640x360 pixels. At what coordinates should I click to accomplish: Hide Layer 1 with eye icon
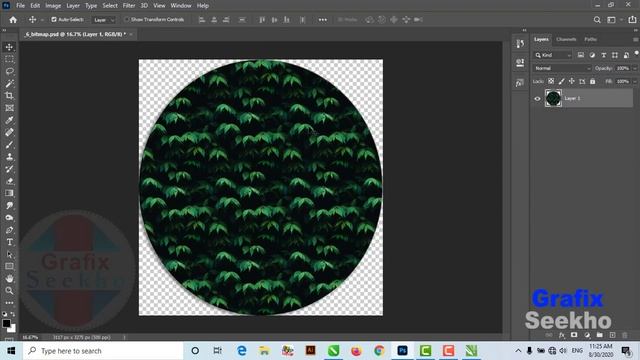(x=537, y=98)
